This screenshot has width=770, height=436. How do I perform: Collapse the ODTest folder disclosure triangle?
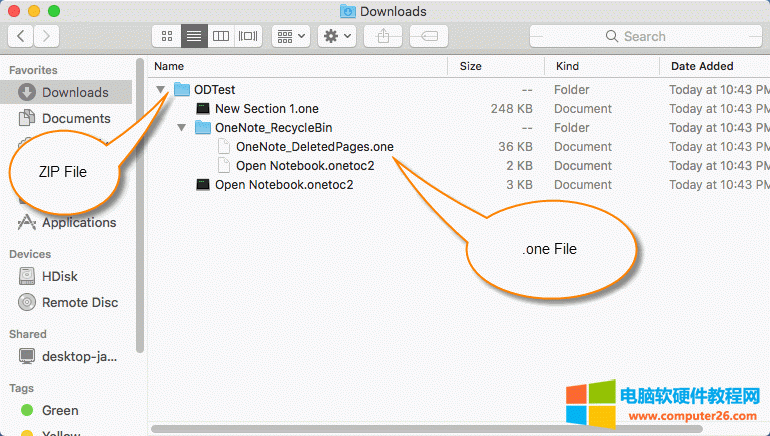click(x=162, y=90)
